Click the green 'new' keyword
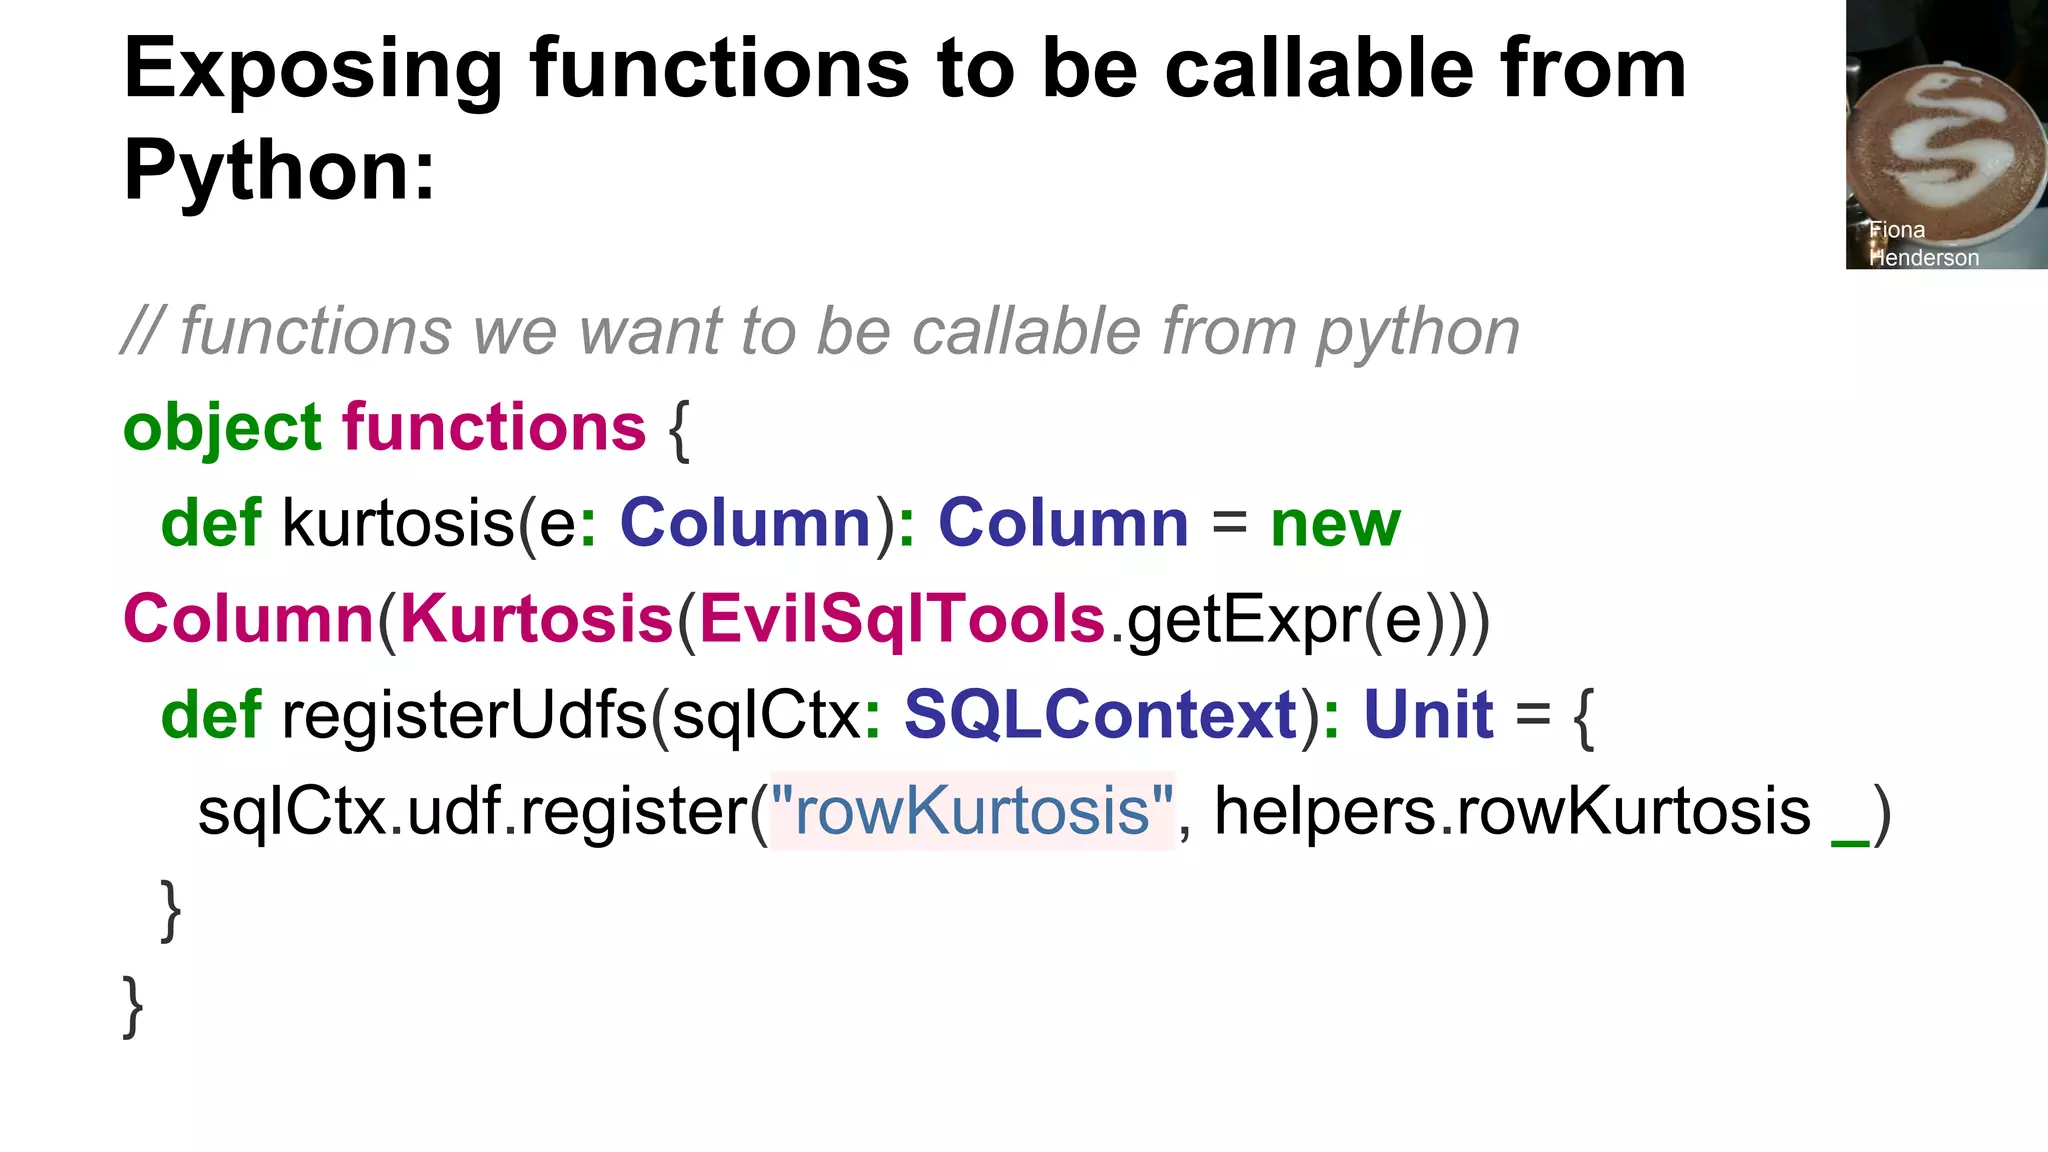2048x1152 pixels. point(1335,523)
